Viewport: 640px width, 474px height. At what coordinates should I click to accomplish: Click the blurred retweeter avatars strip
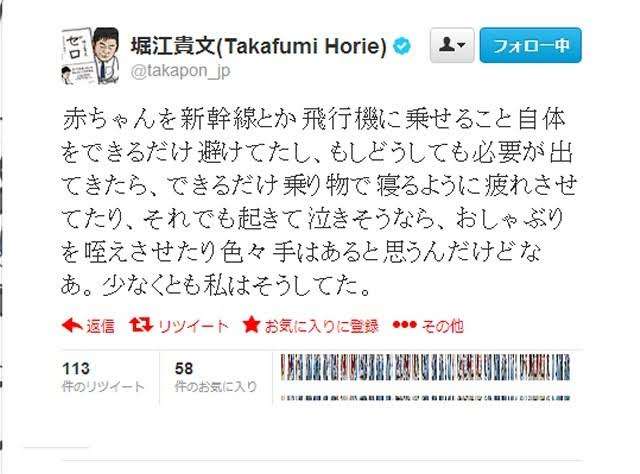(425, 367)
